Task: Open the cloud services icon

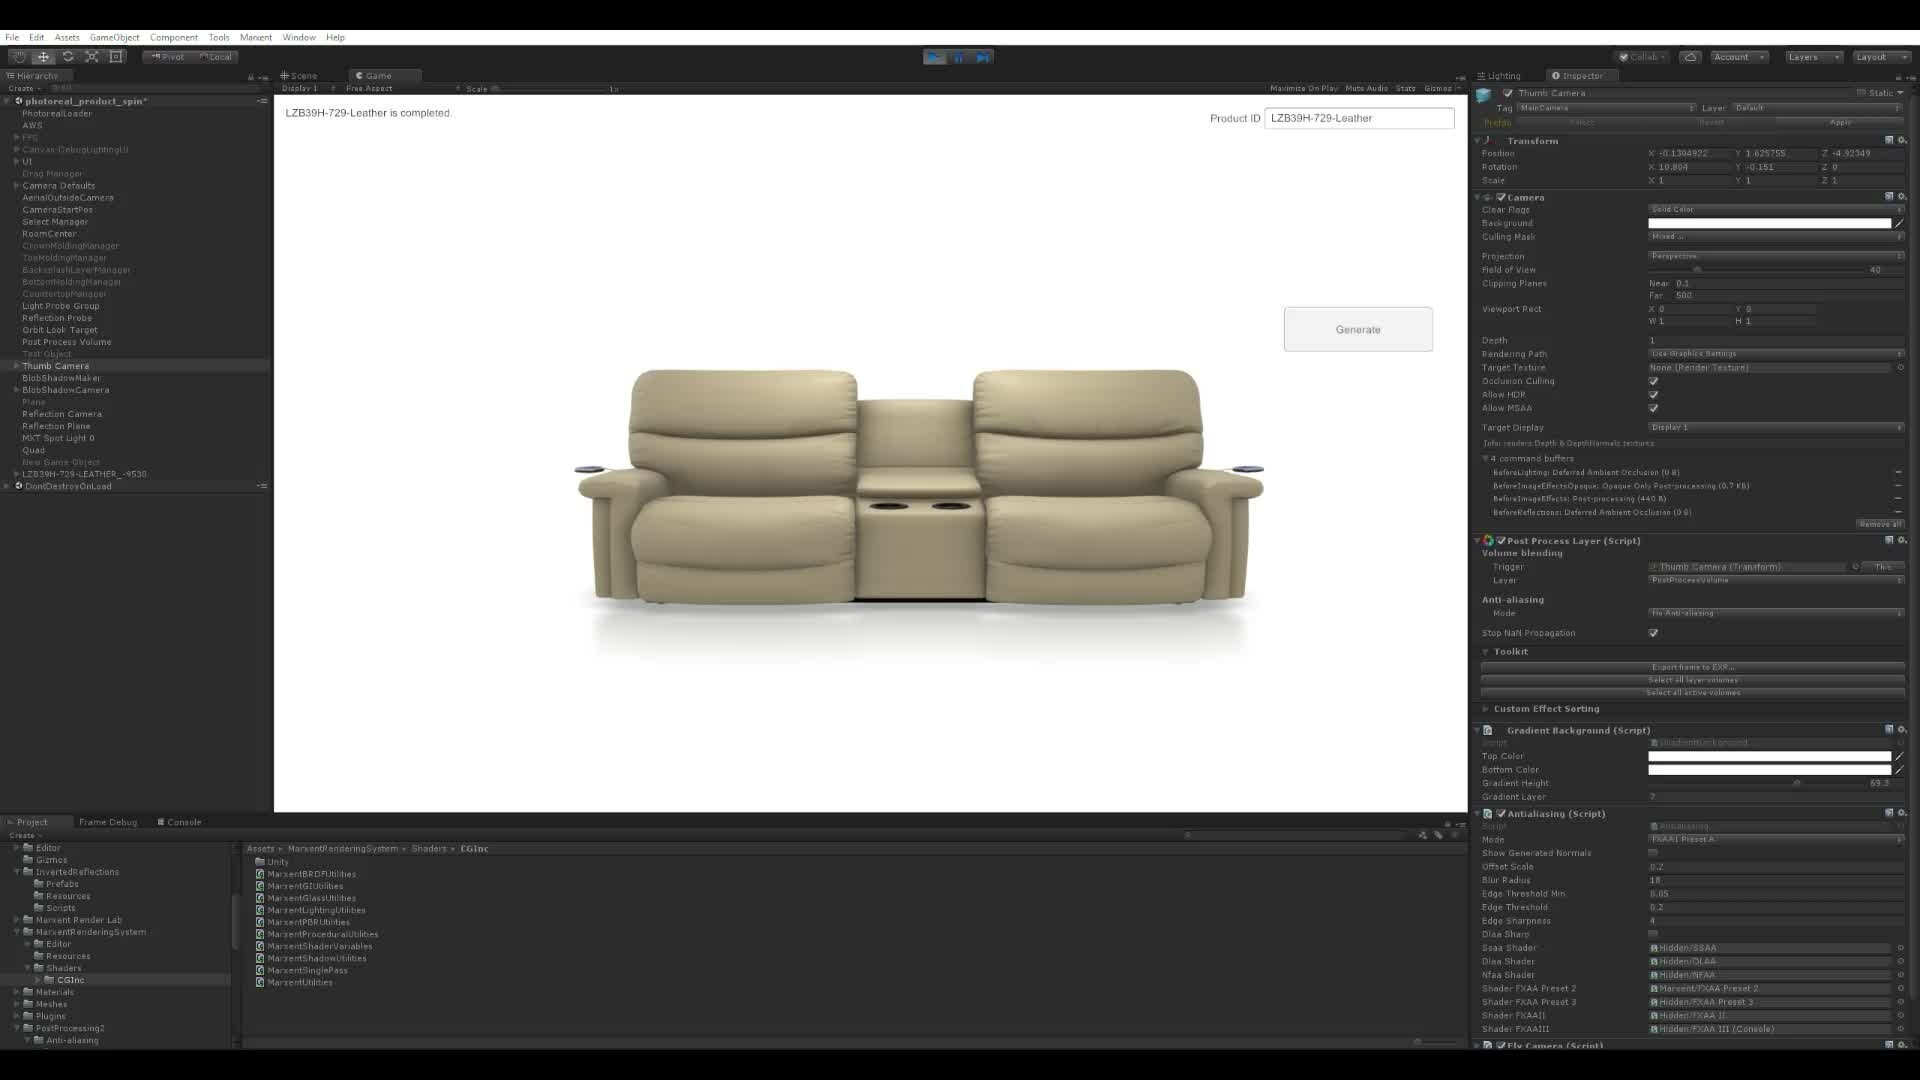Action: pyautogui.click(x=1690, y=57)
